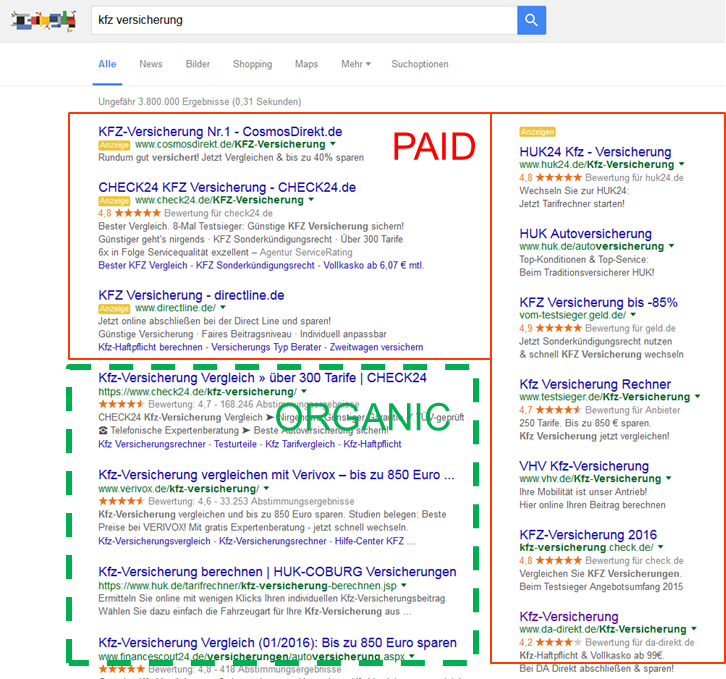Open the HUK Autoversicherung sidebar ad
The height and width of the screenshot is (679, 726).
585,233
